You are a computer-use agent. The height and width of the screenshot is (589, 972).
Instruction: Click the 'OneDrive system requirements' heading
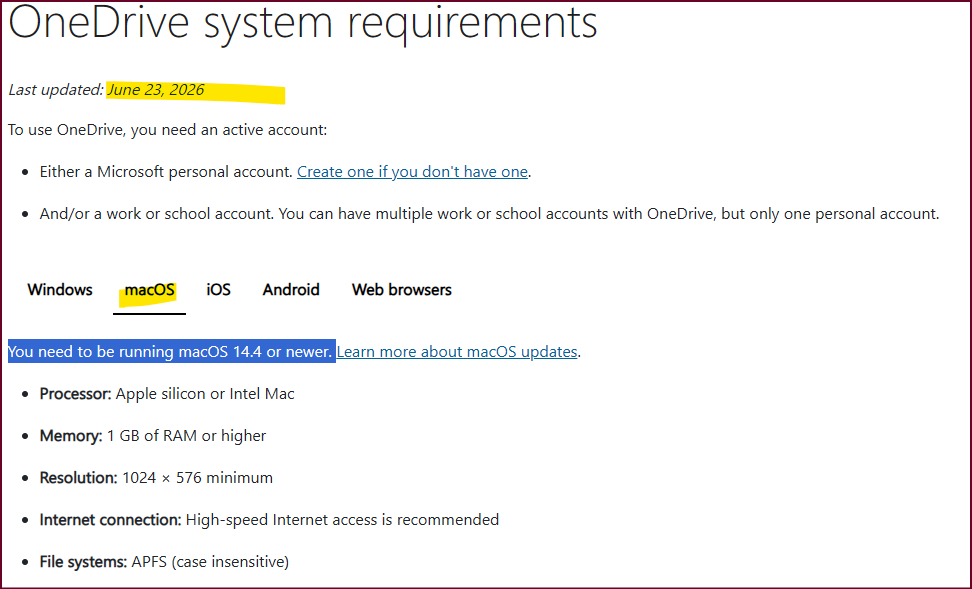[303, 24]
